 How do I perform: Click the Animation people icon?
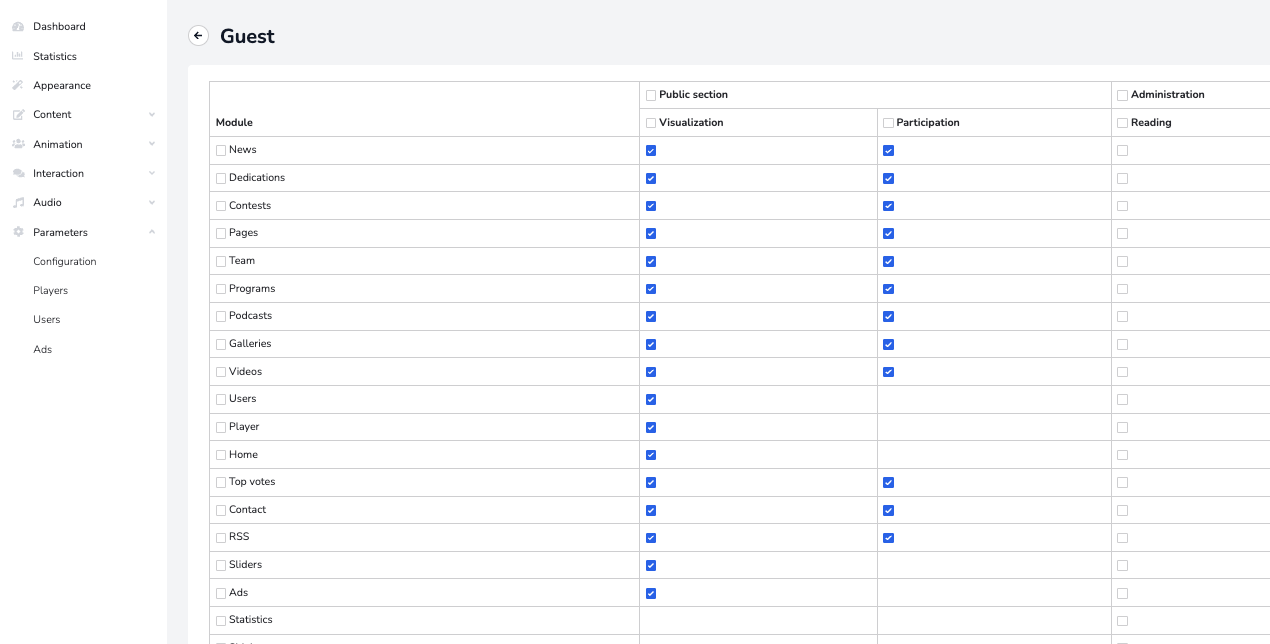point(18,144)
